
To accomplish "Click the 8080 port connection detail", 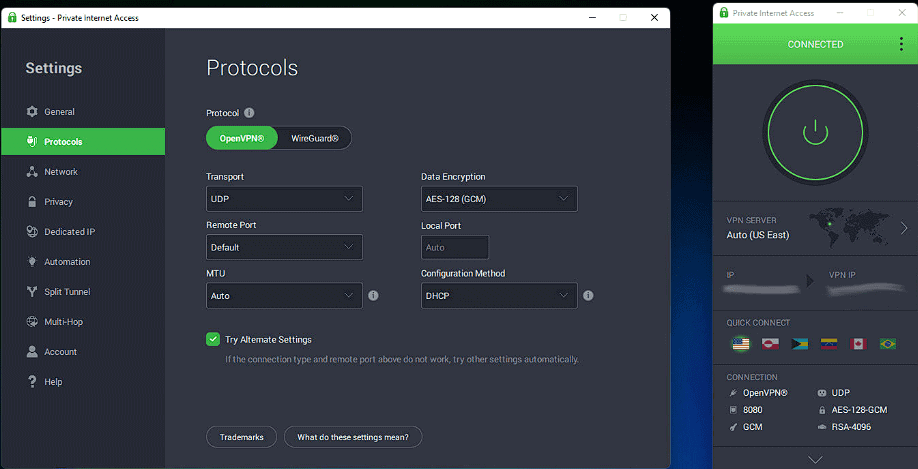I will (x=752, y=410).
